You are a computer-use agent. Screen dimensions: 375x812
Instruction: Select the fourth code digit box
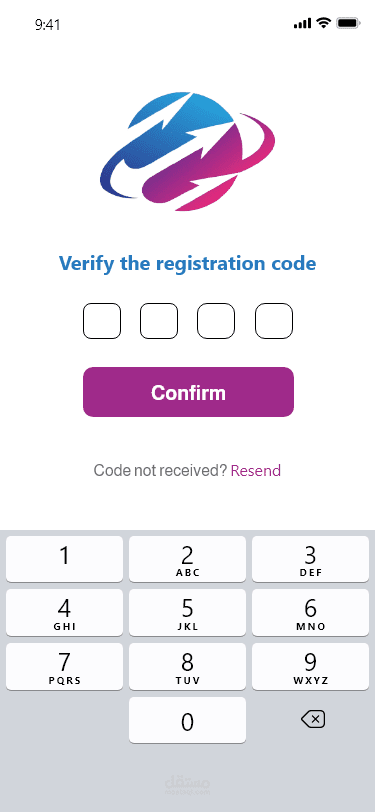click(x=273, y=321)
